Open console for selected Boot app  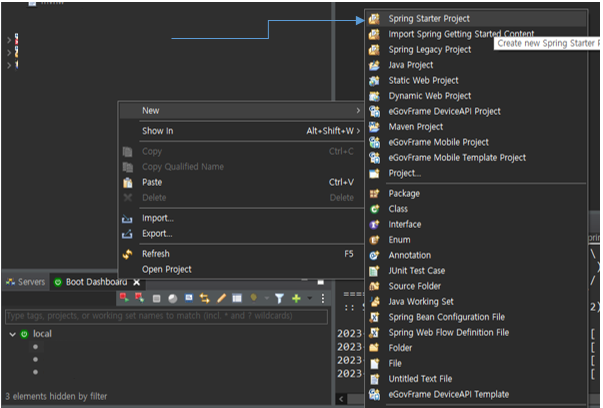coord(189,298)
